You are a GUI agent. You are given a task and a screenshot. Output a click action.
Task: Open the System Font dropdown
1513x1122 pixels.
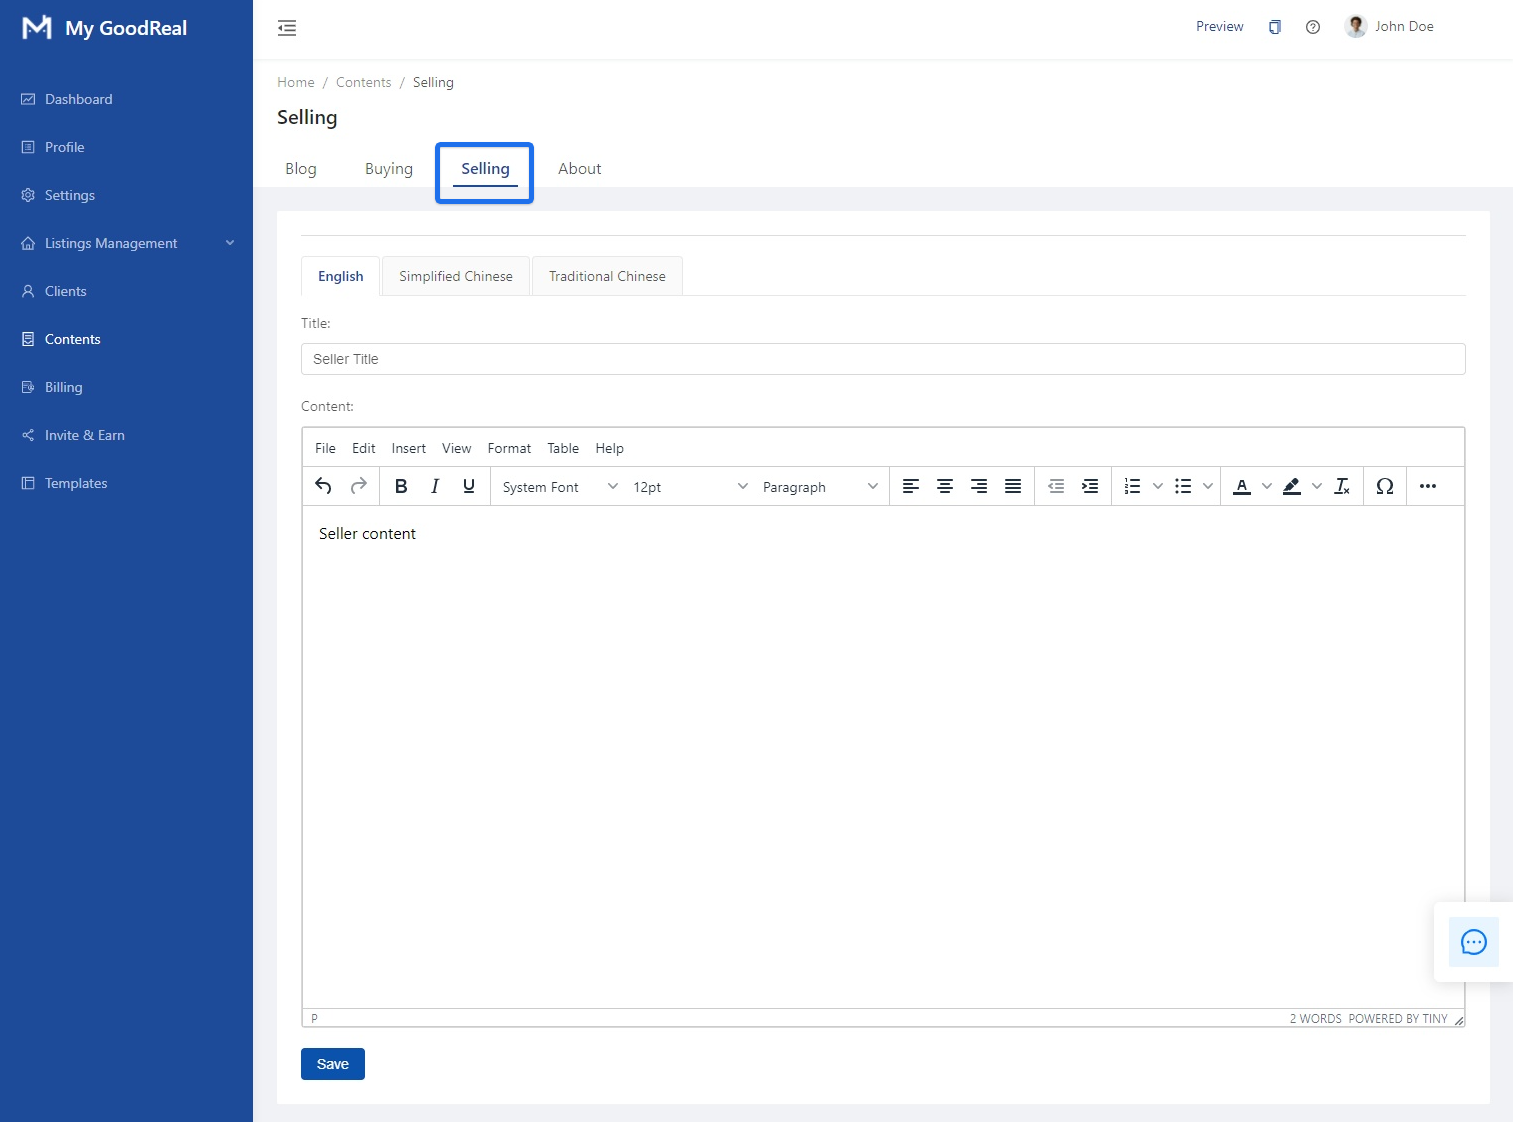coord(560,487)
